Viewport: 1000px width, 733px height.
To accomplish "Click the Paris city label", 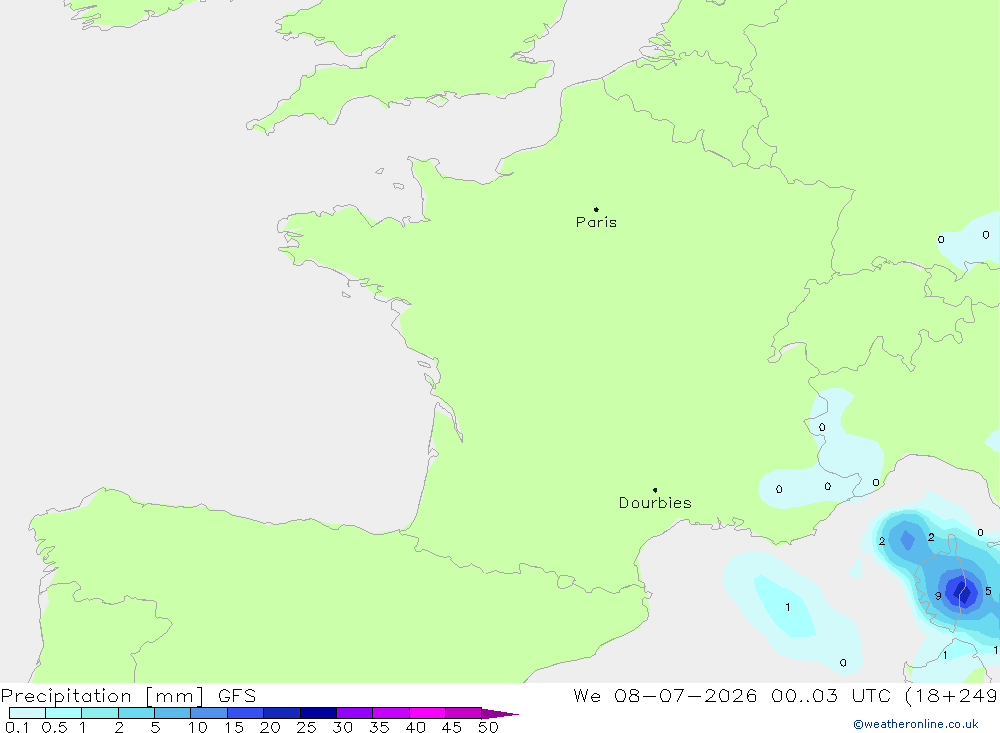I will pos(596,222).
